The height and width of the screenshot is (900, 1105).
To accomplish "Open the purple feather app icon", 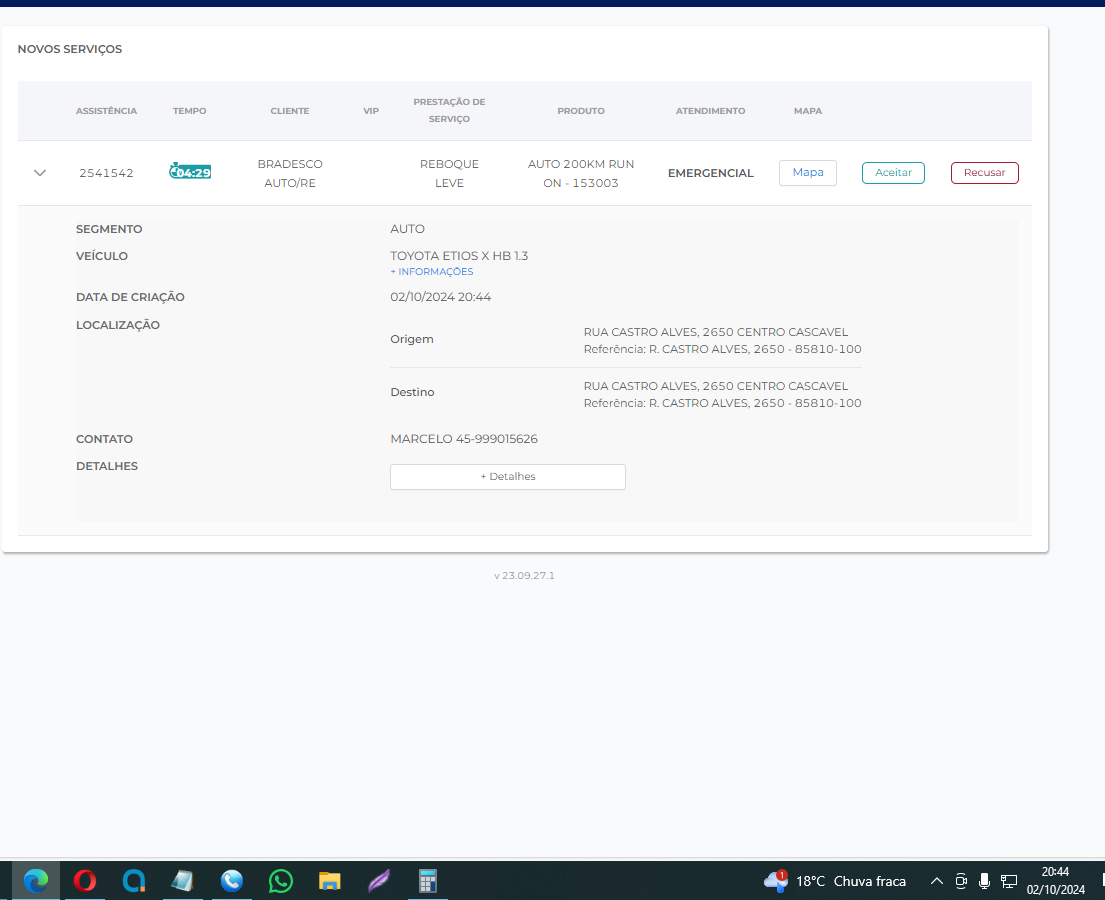I will [379, 881].
